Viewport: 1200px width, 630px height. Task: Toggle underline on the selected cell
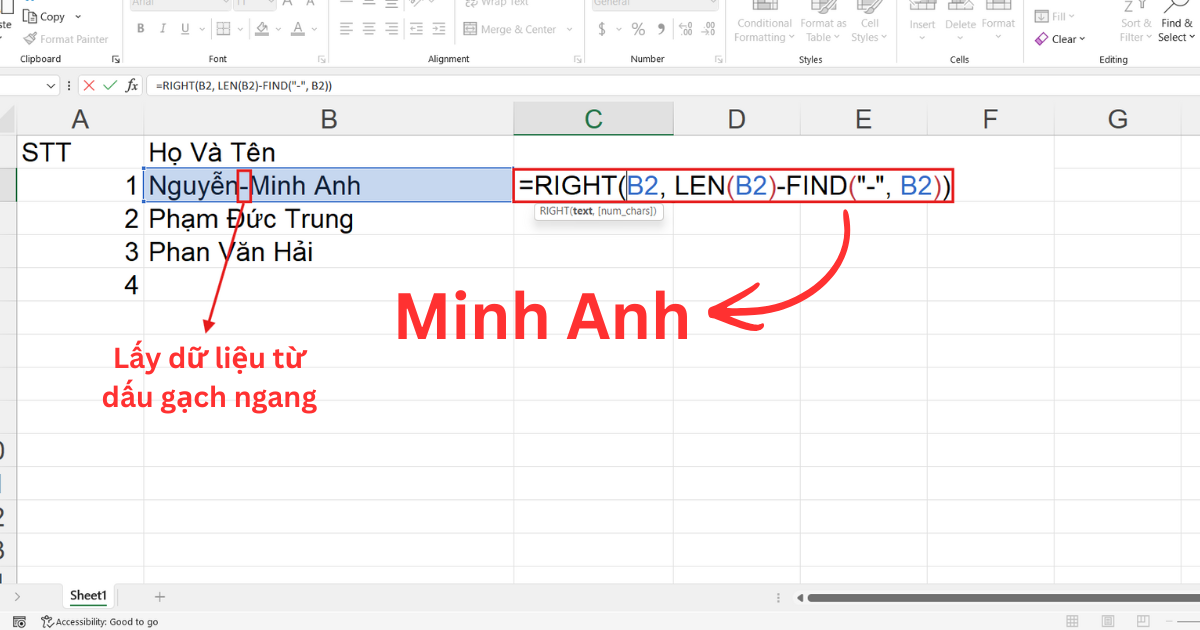click(184, 28)
